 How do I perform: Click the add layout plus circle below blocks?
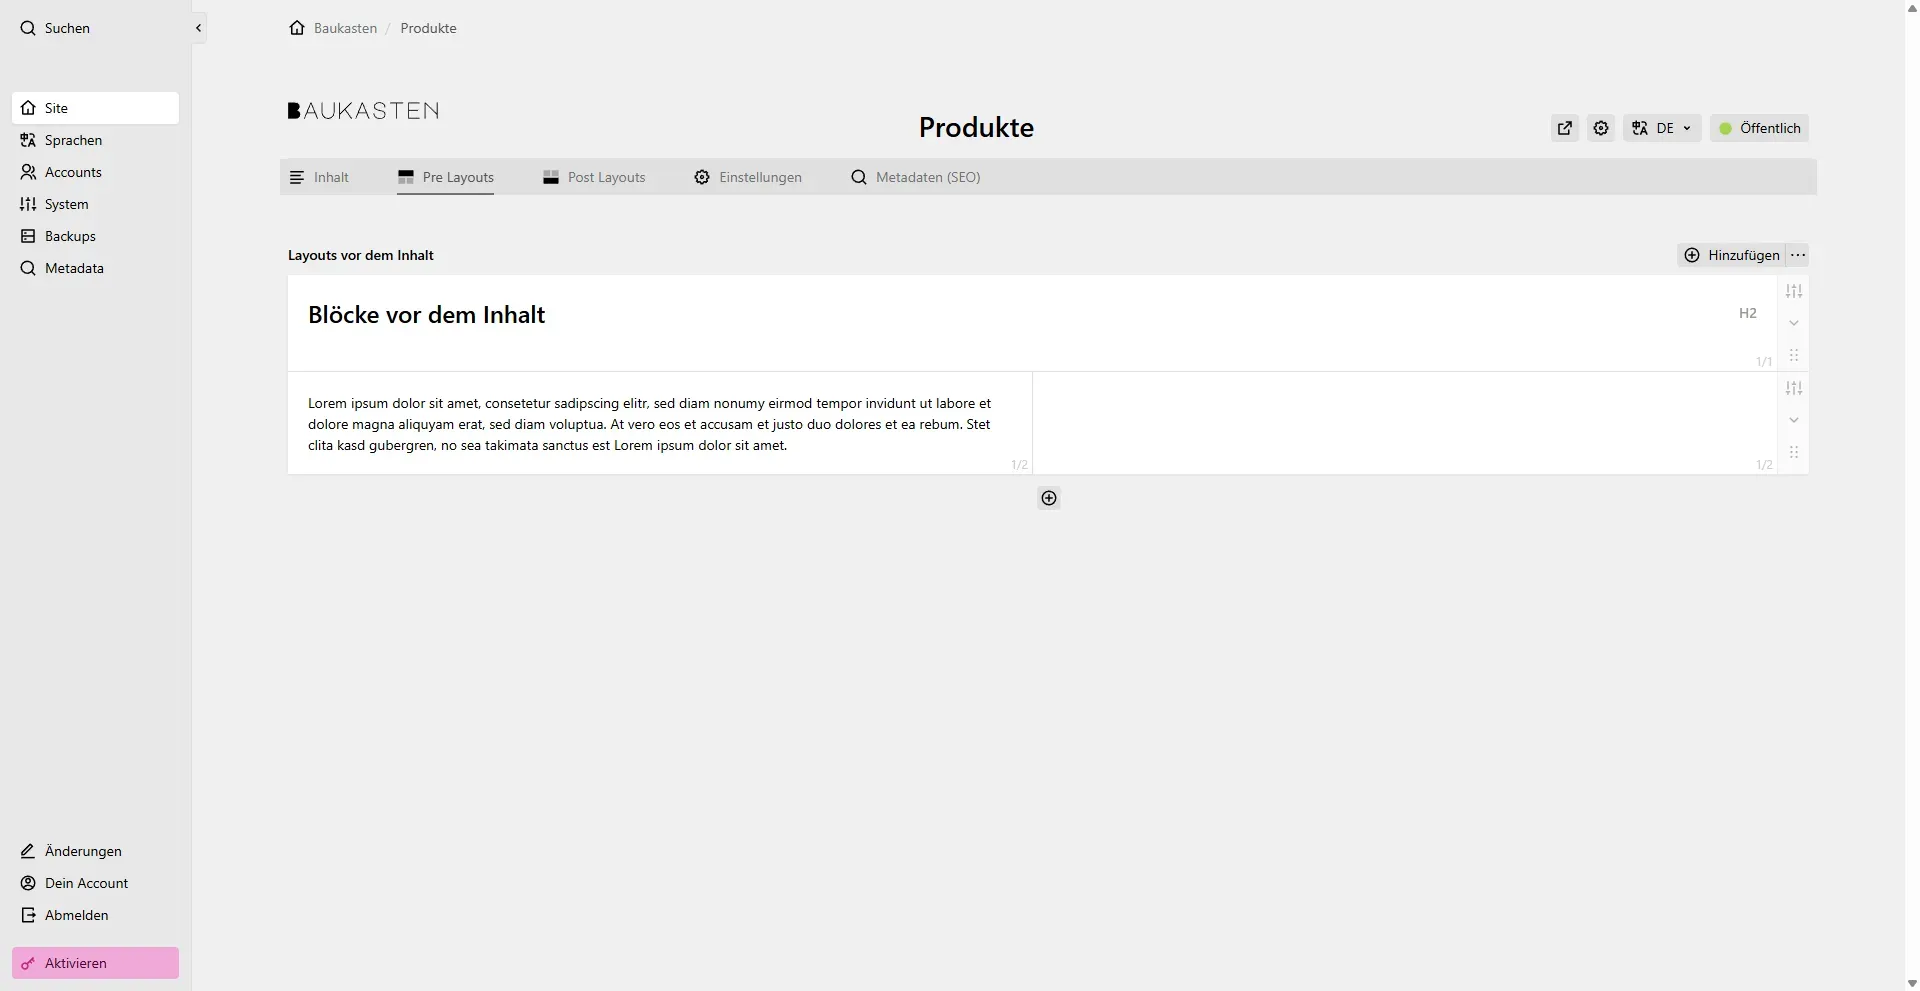pos(1048,498)
